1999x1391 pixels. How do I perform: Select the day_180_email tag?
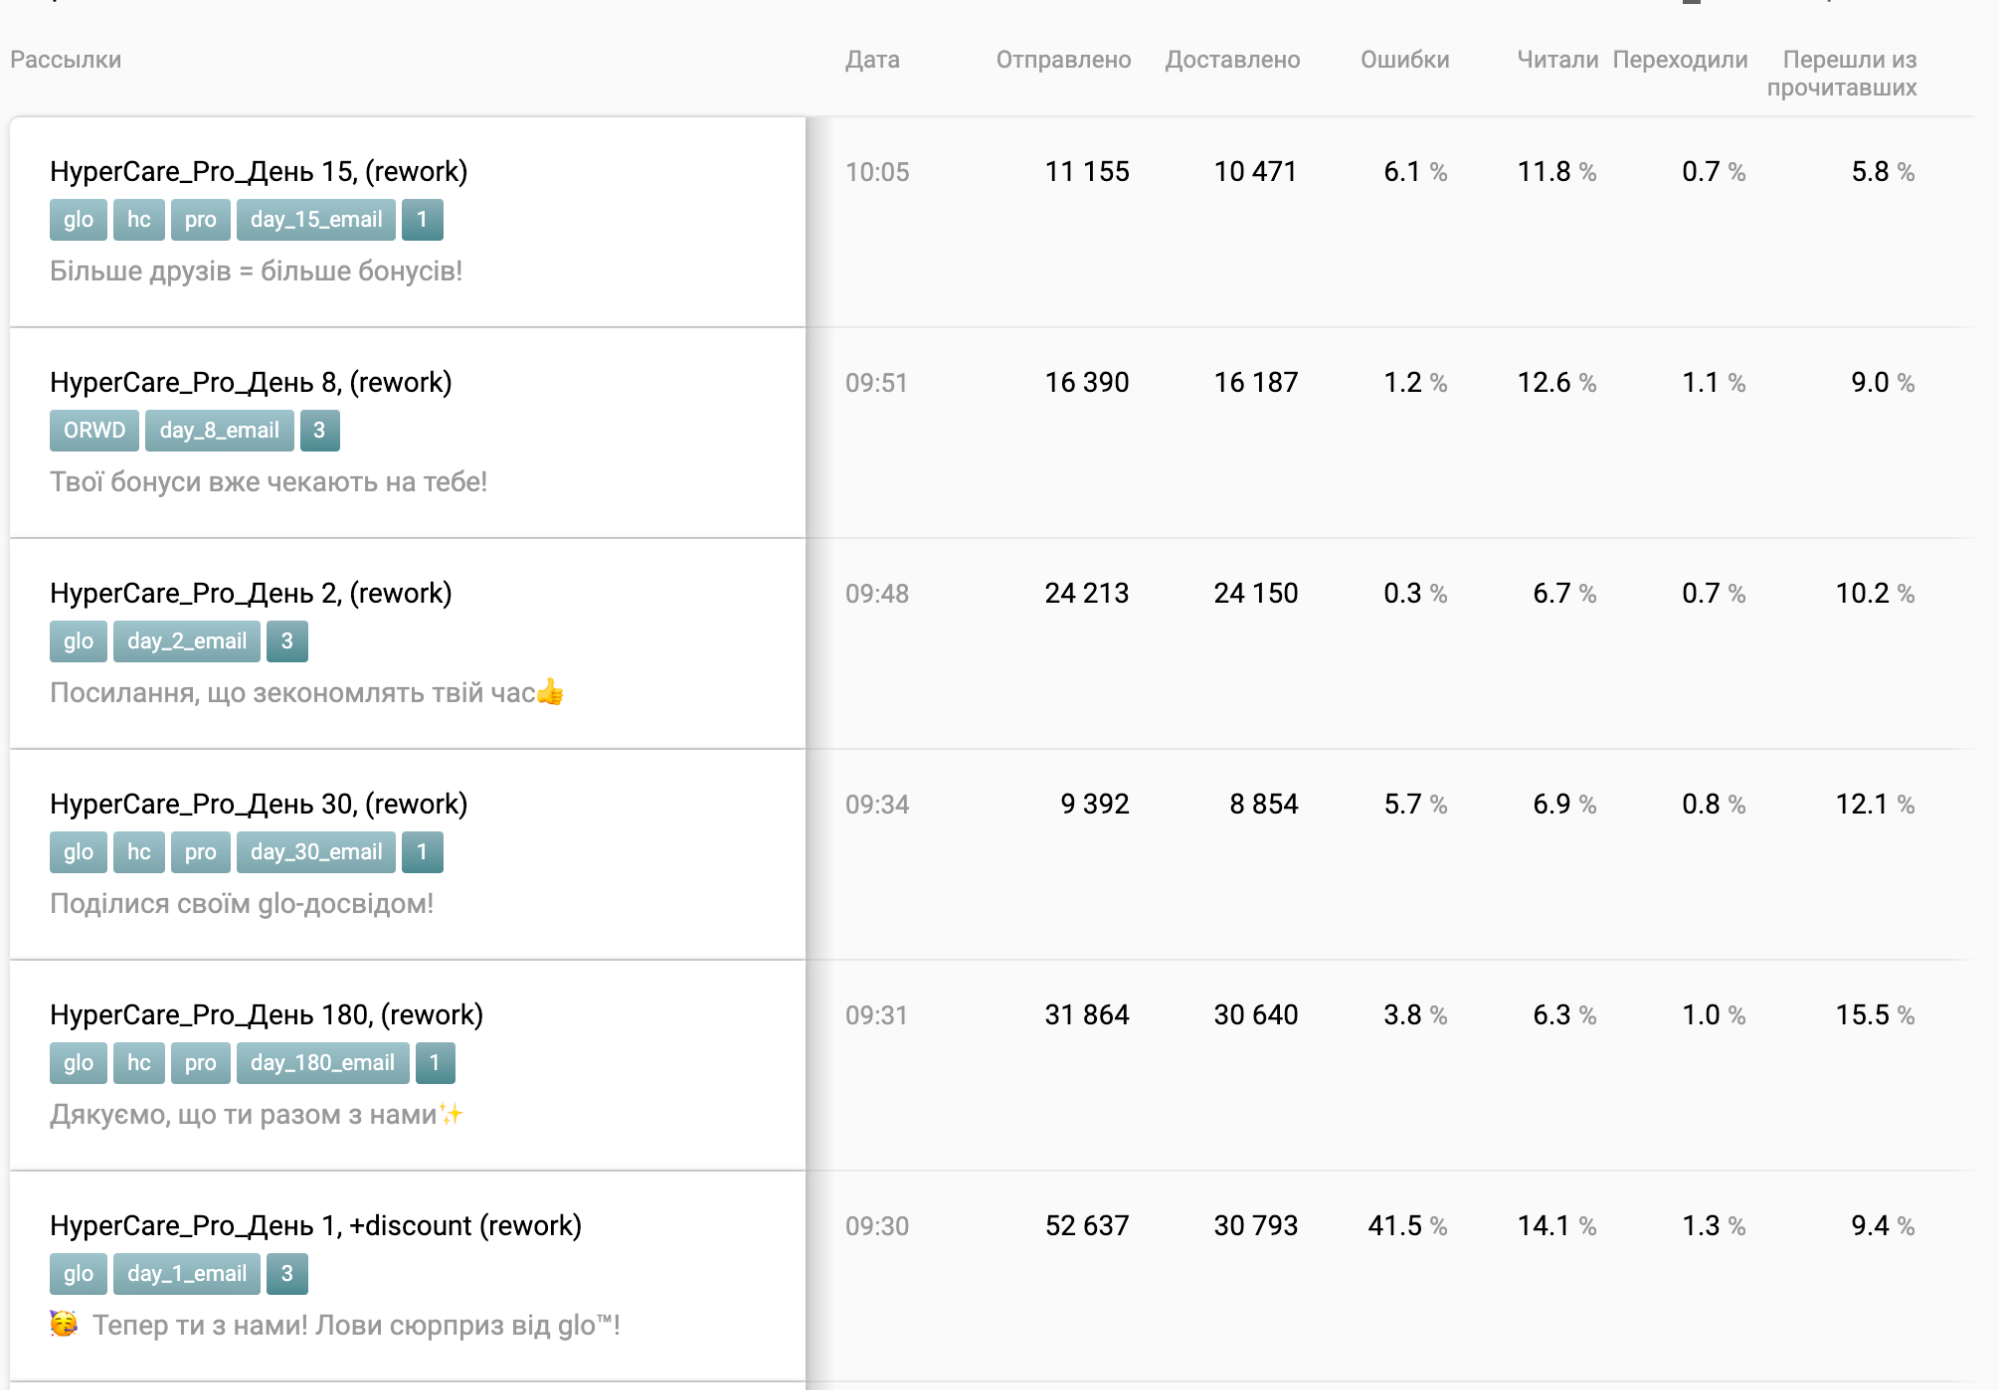tap(322, 1064)
